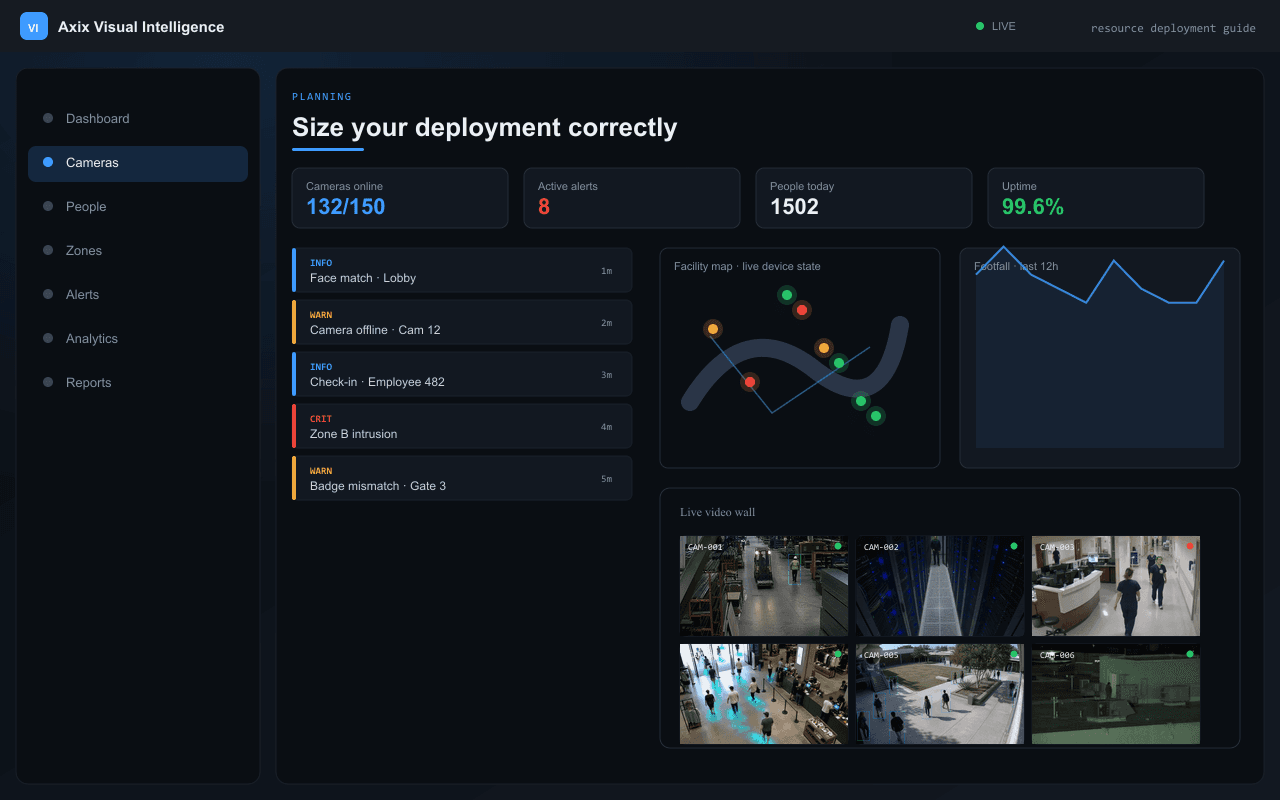
Task: Click the green LIVE status dot
Action: 980,26
